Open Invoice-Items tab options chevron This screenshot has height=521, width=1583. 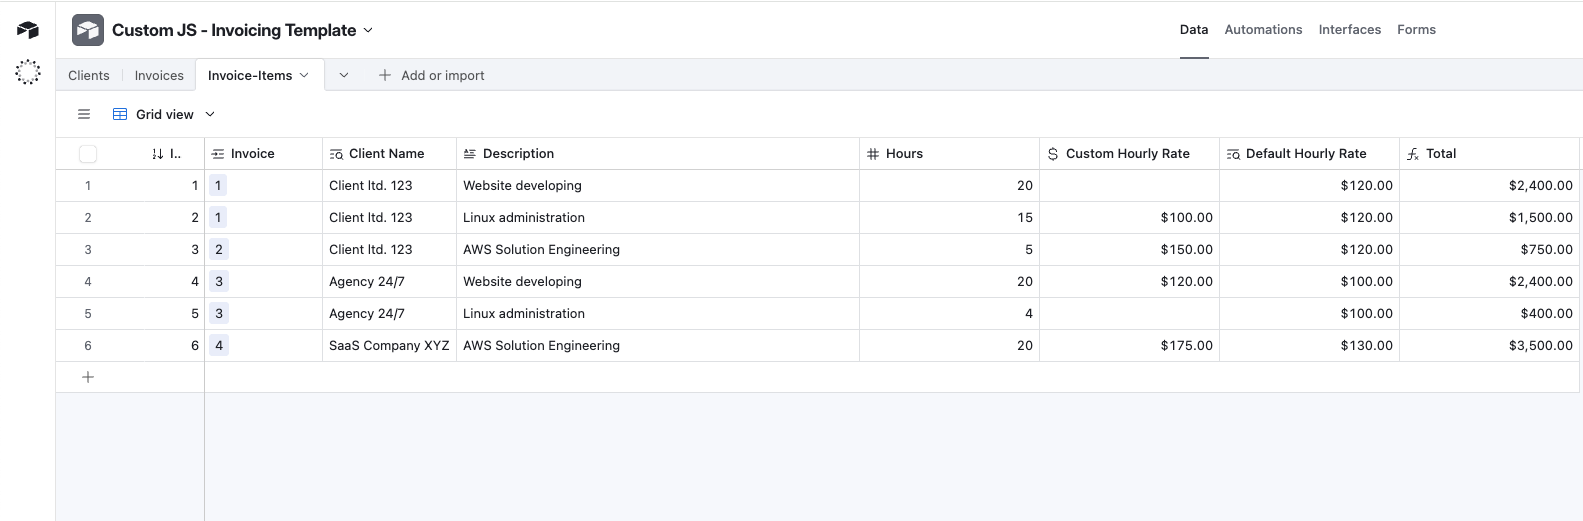coord(304,75)
